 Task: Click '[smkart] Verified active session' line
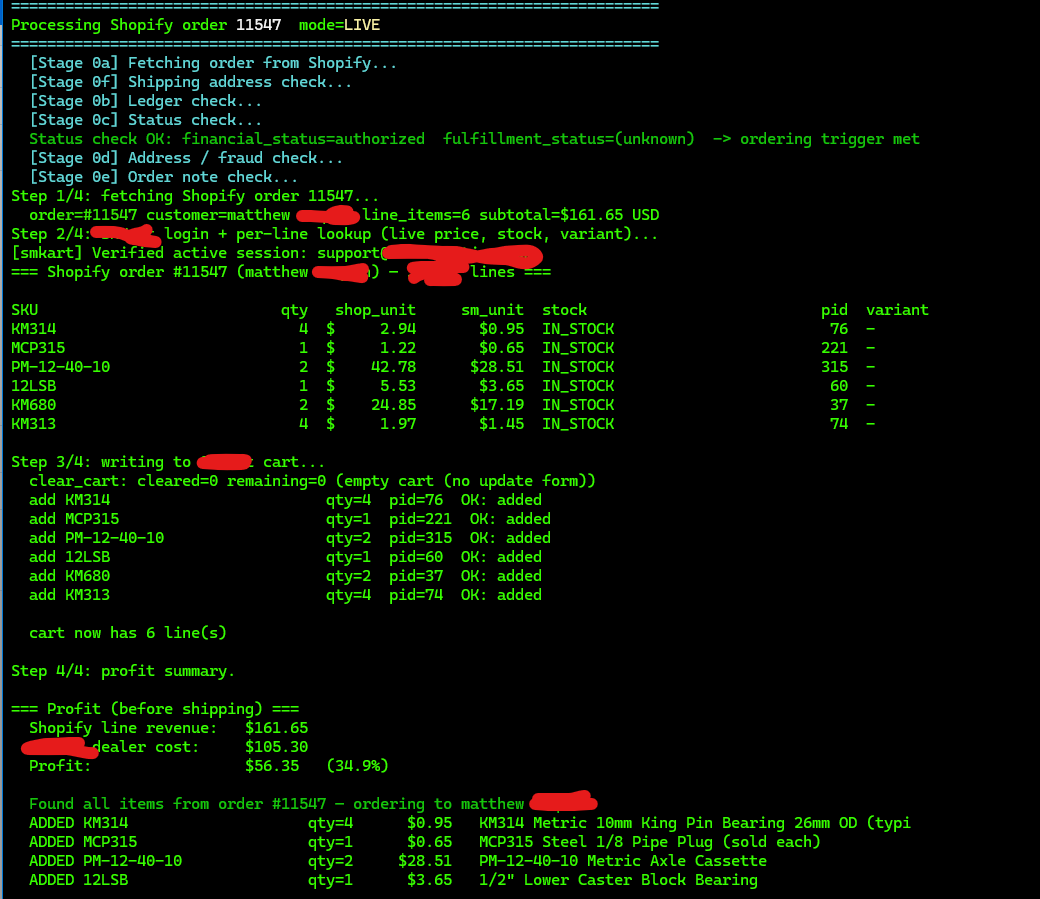pos(277,253)
